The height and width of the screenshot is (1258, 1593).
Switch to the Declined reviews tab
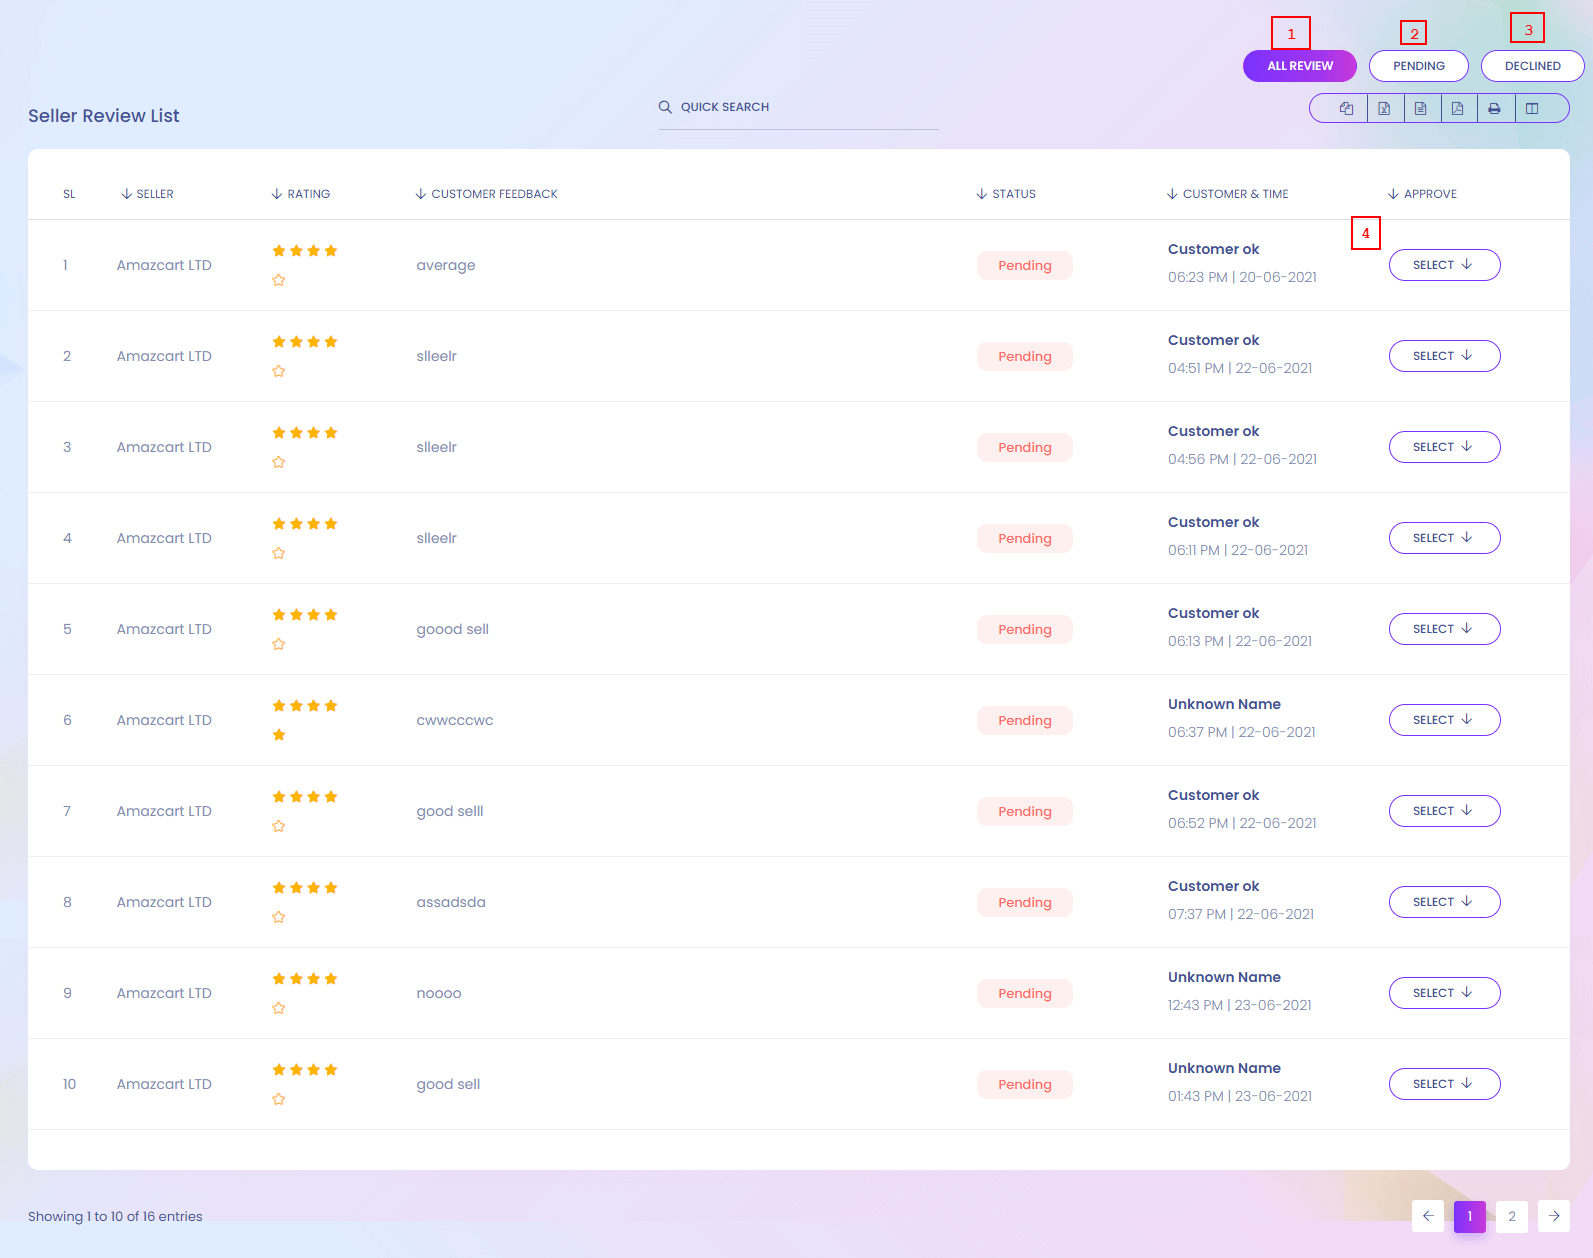(1532, 66)
